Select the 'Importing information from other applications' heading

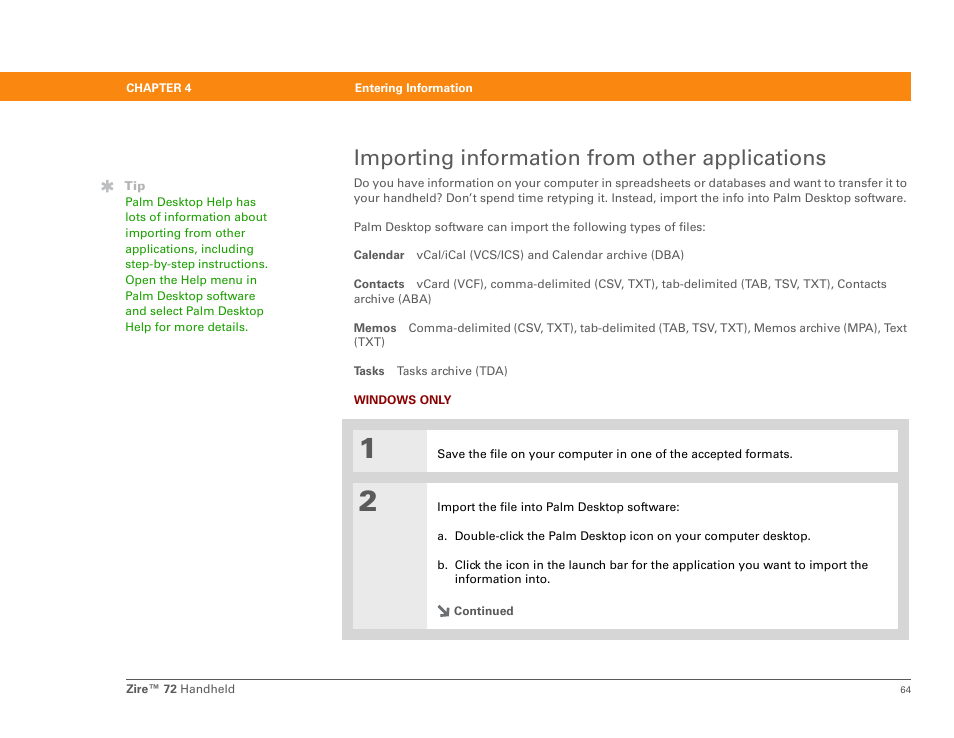pos(590,158)
